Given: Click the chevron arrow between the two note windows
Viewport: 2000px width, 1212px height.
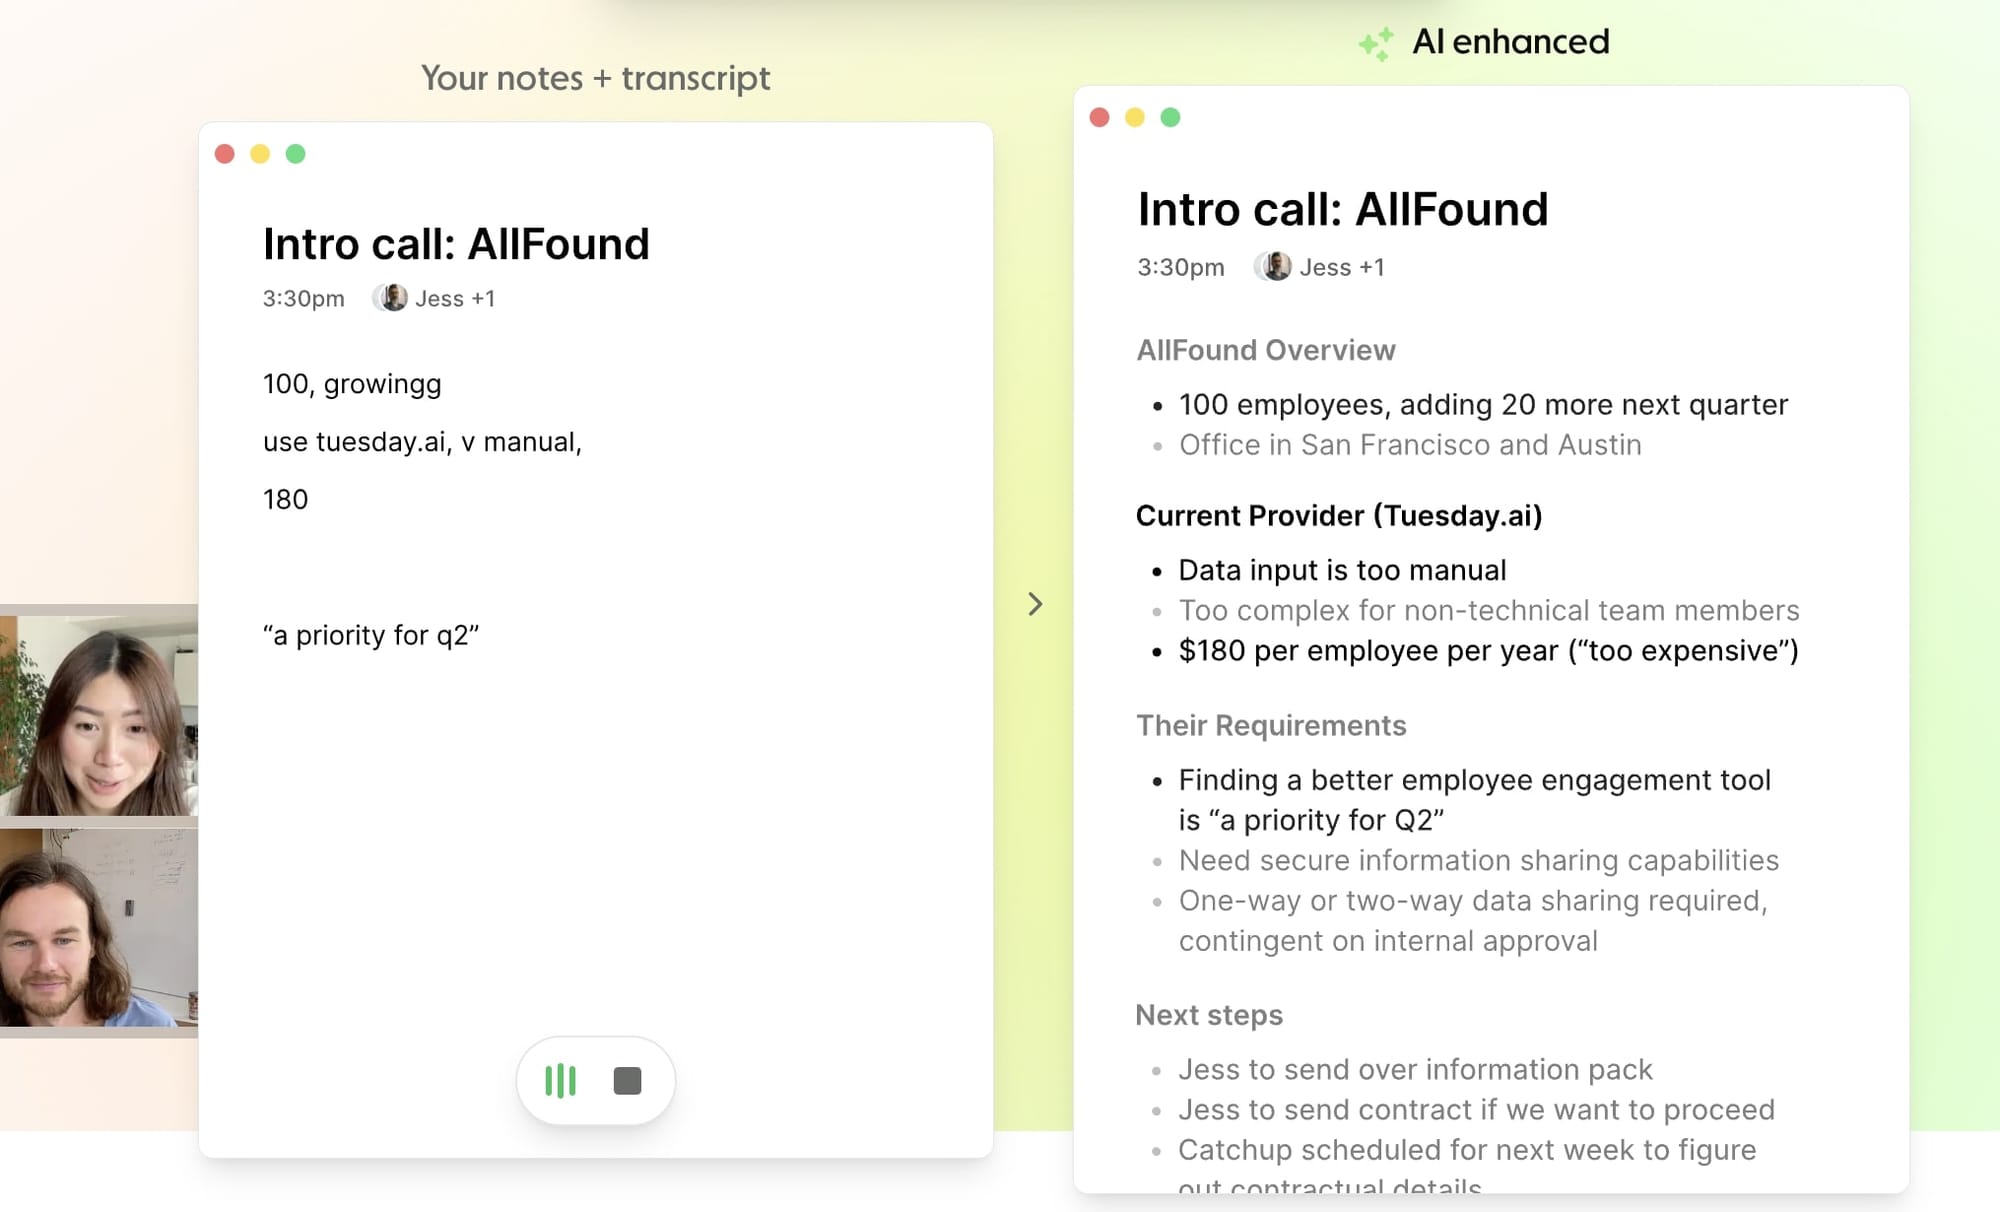Looking at the screenshot, I should [x=1035, y=604].
